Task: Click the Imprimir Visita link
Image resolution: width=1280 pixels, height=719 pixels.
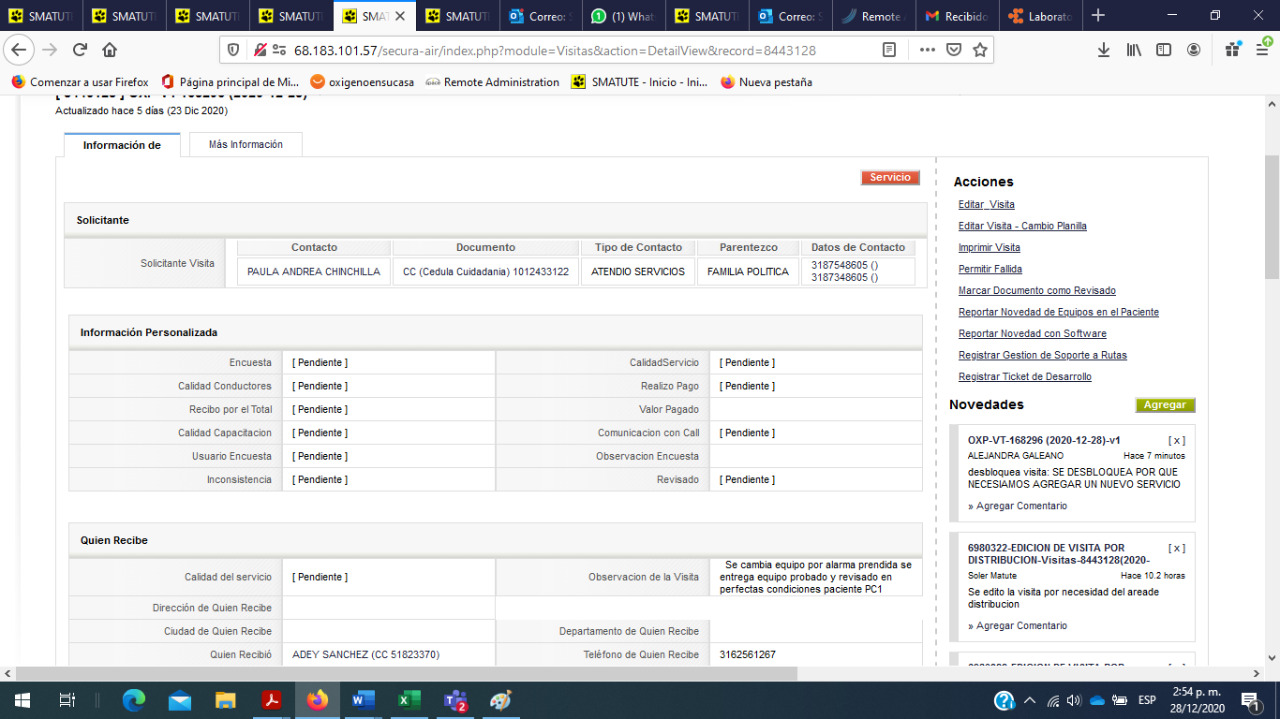Action: pyautogui.click(x=989, y=247)
